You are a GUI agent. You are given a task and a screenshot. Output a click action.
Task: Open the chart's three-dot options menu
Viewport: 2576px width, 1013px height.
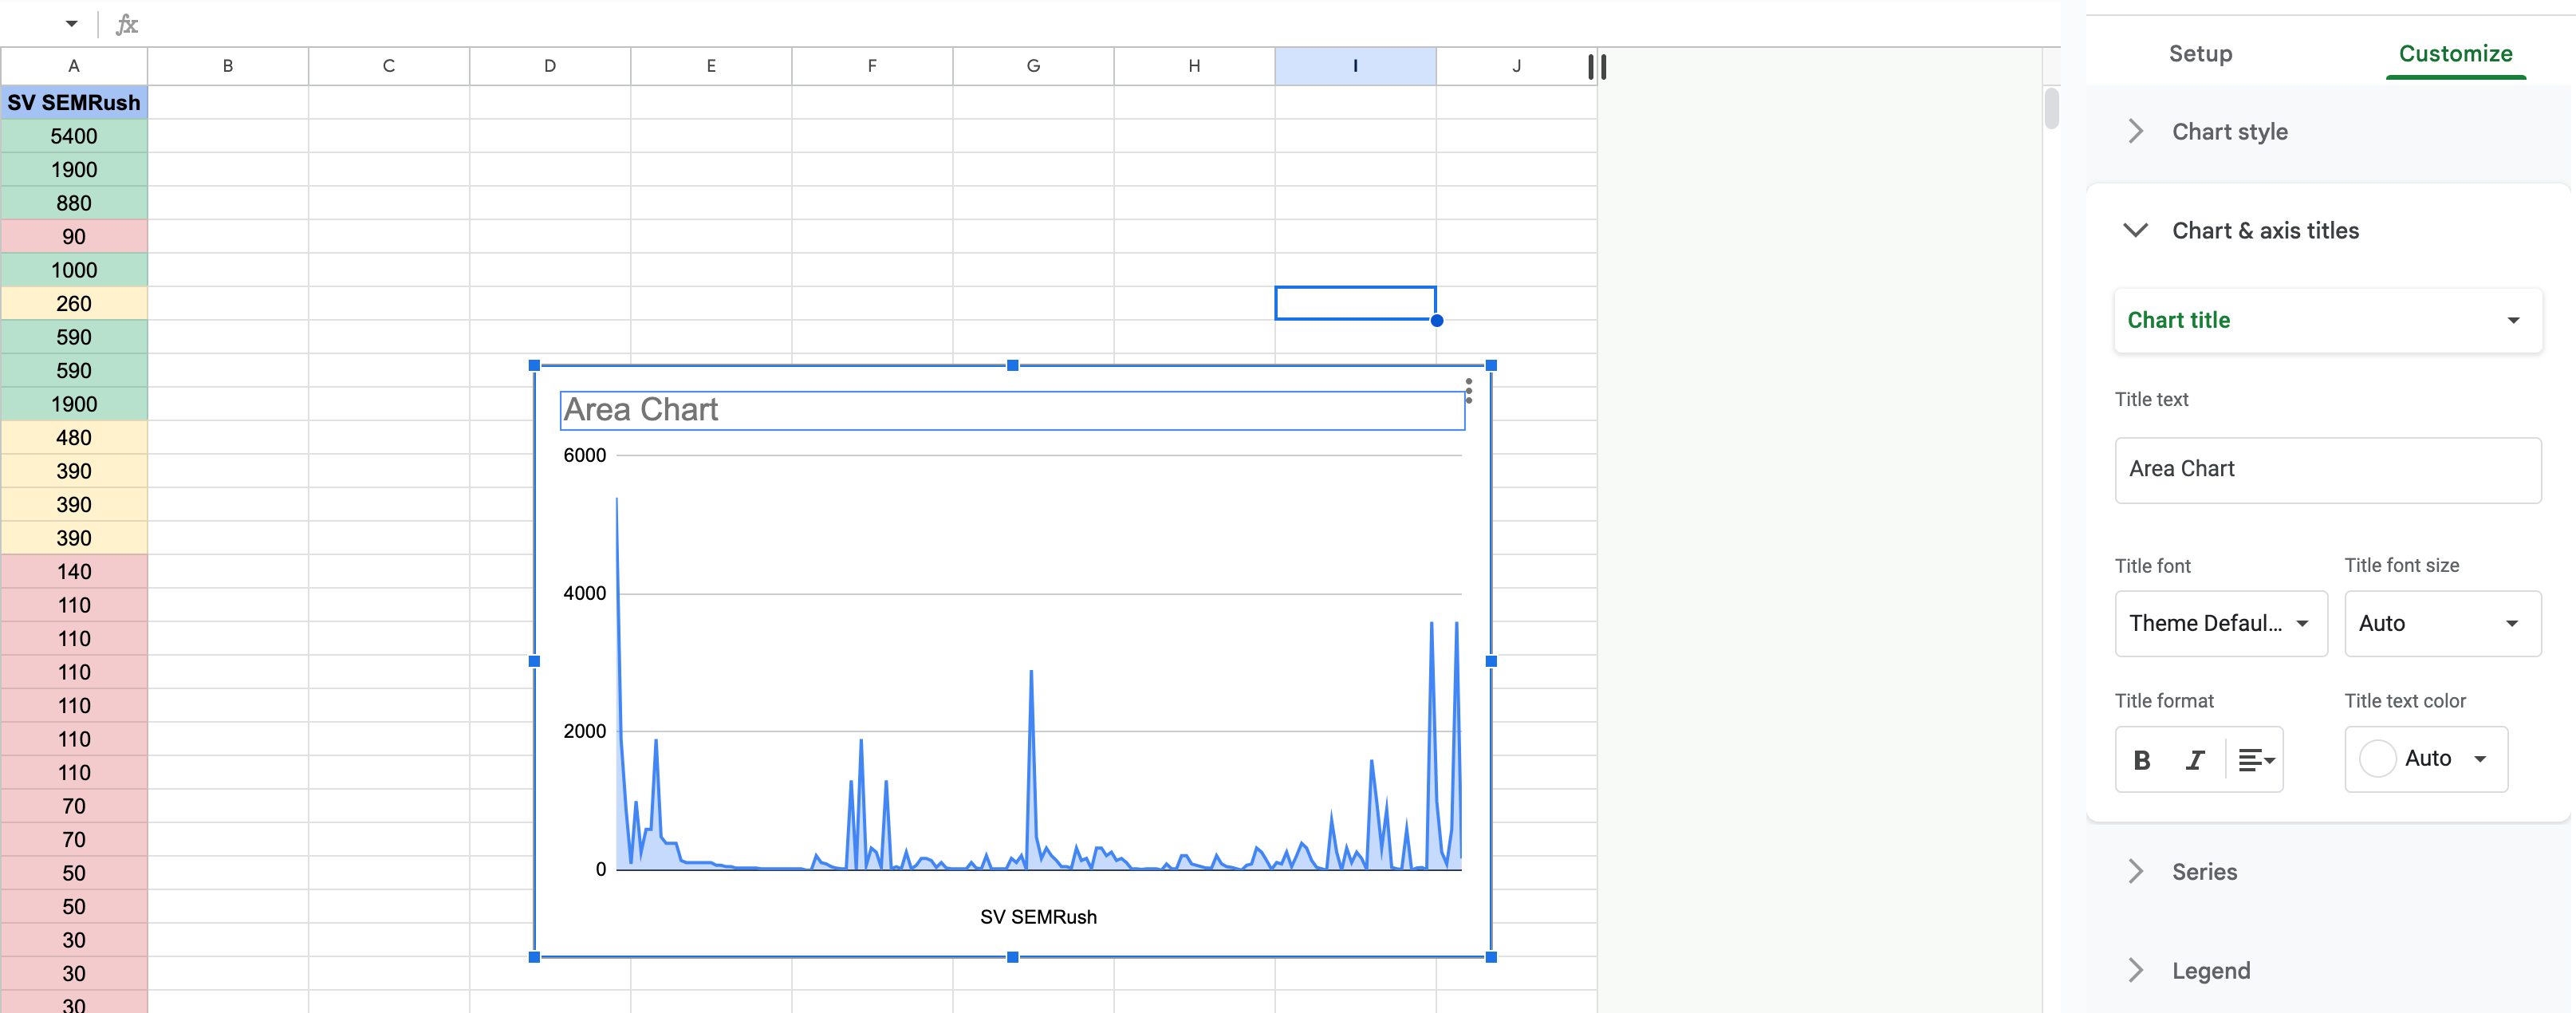click(1469, 391)
